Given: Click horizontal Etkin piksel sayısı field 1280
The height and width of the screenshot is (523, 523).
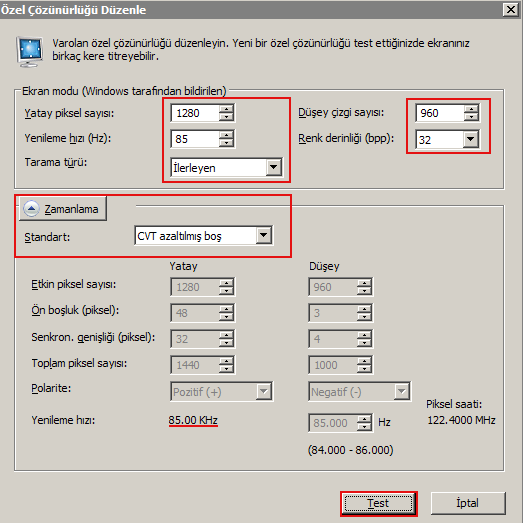Looking at the screenshot, I should tap(195, 287).
